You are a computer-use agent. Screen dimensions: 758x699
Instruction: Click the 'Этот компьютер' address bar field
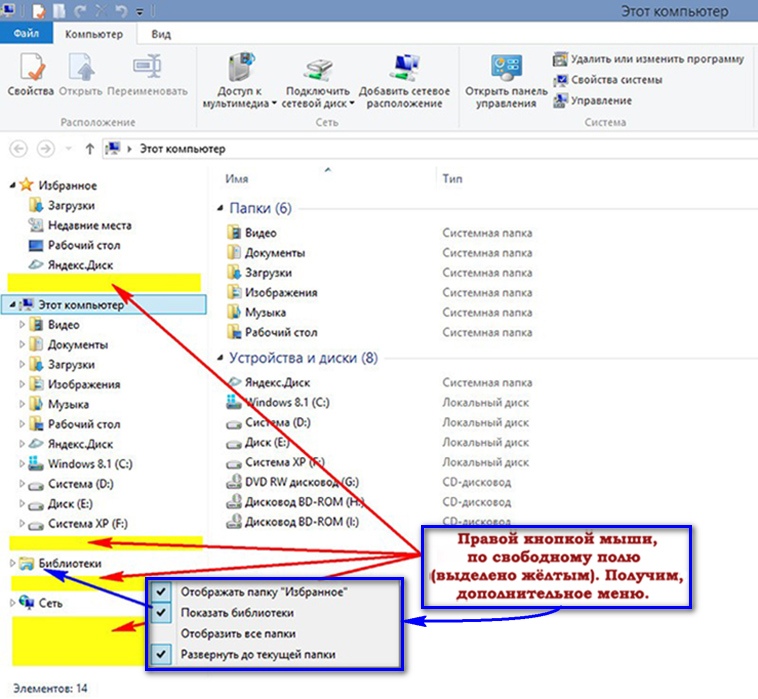coord(400,149)
